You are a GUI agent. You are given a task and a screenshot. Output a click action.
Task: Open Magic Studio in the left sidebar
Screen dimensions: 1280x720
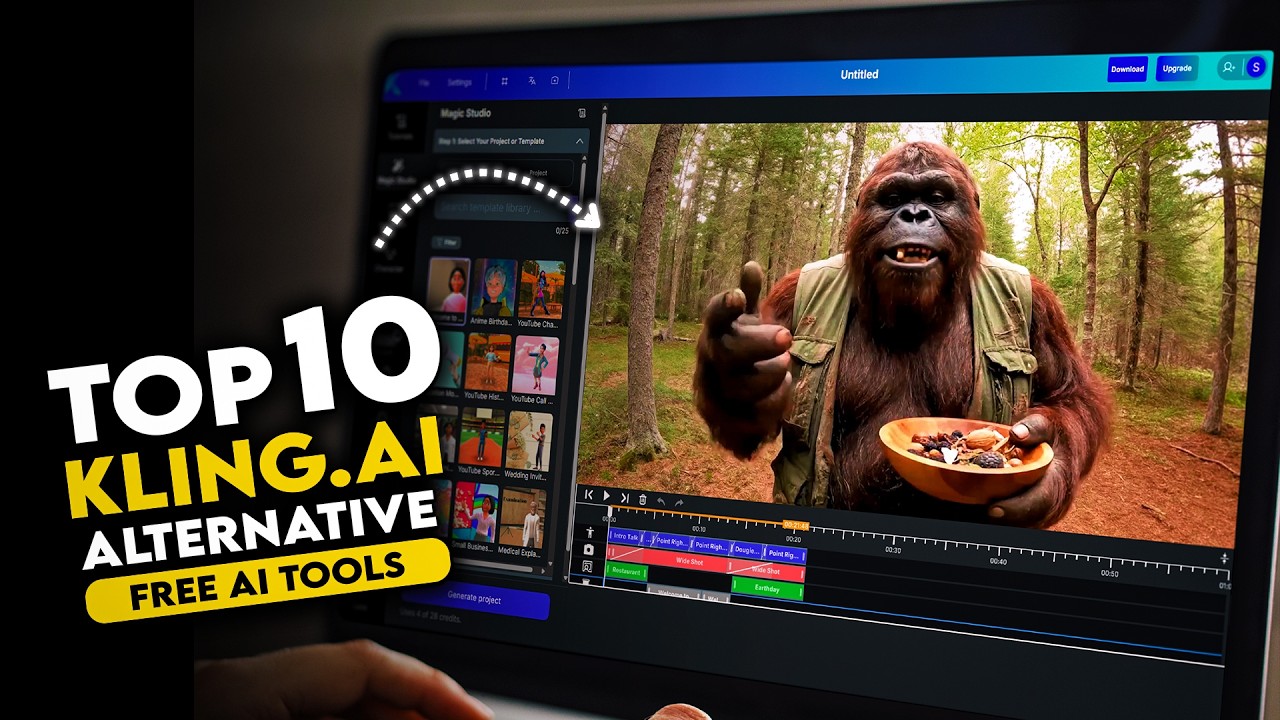[397, 171]
